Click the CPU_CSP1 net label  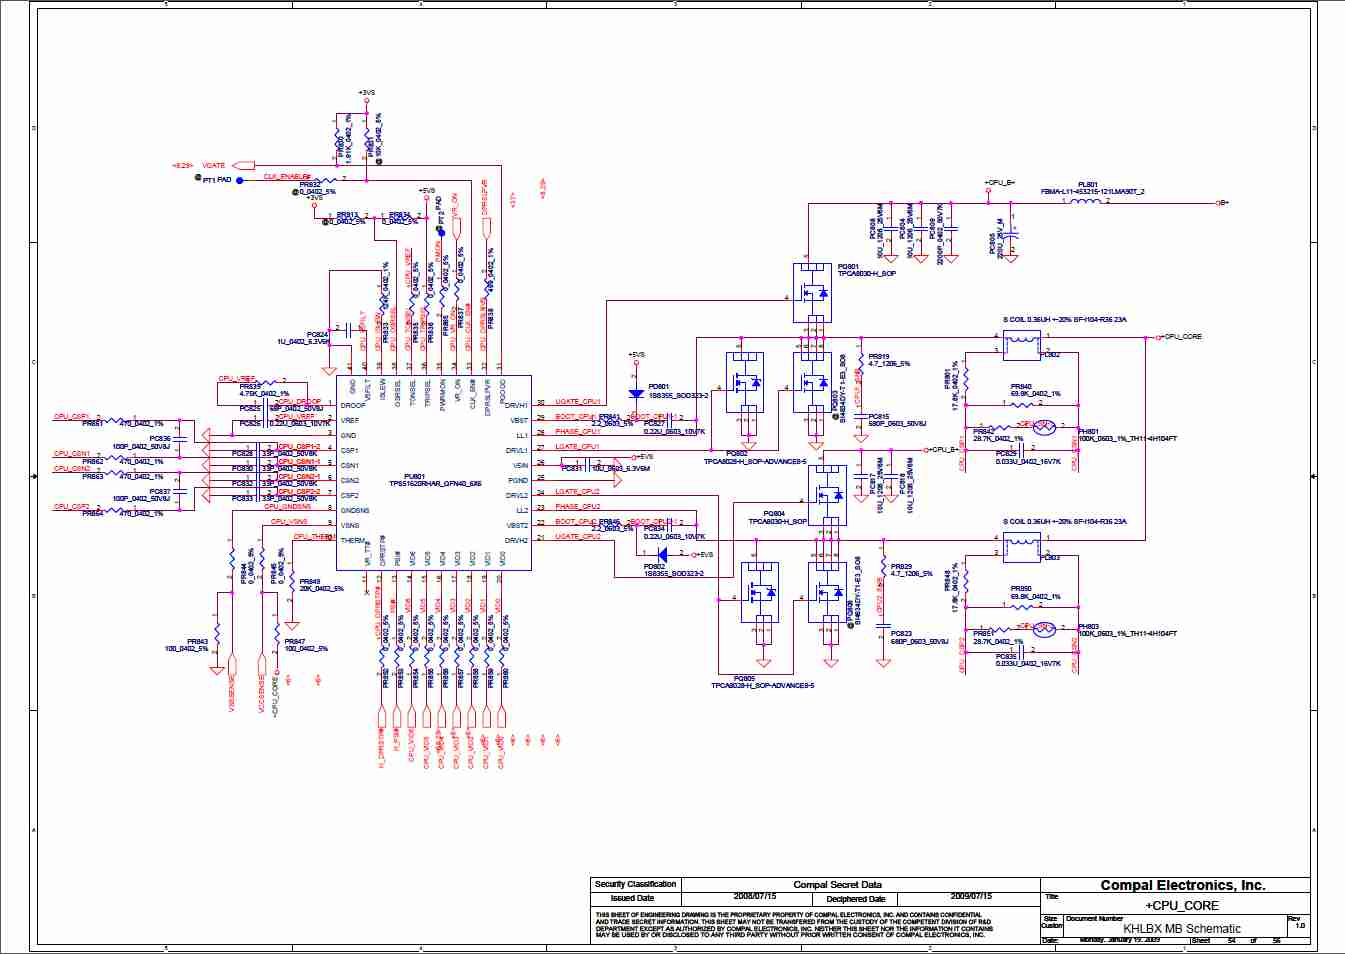click(71, 417)
